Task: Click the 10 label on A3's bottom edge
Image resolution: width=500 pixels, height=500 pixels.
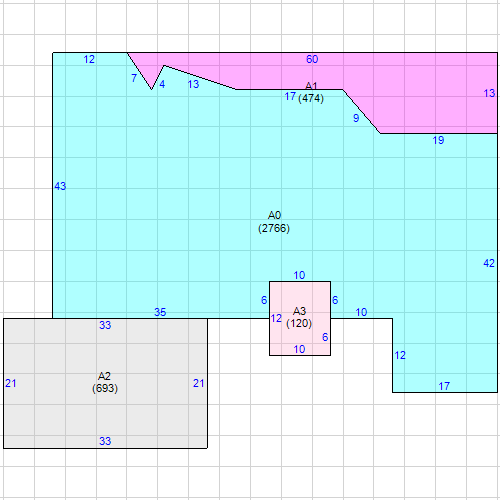Action: coord(299,349)
